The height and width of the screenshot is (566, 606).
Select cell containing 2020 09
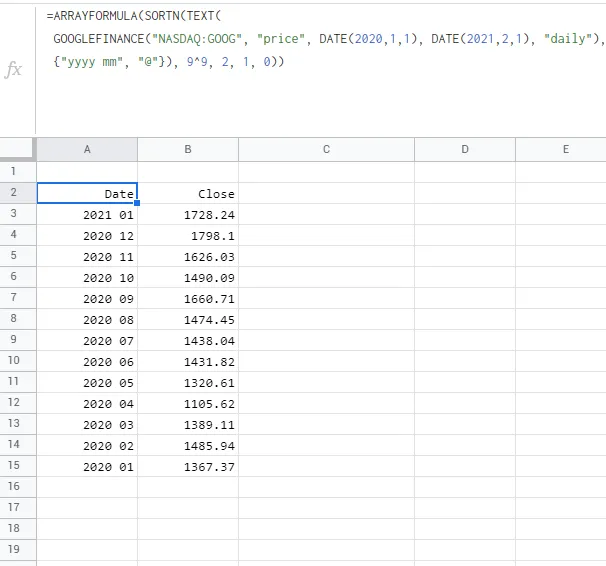pyautogui.click(x=87, y=298)
